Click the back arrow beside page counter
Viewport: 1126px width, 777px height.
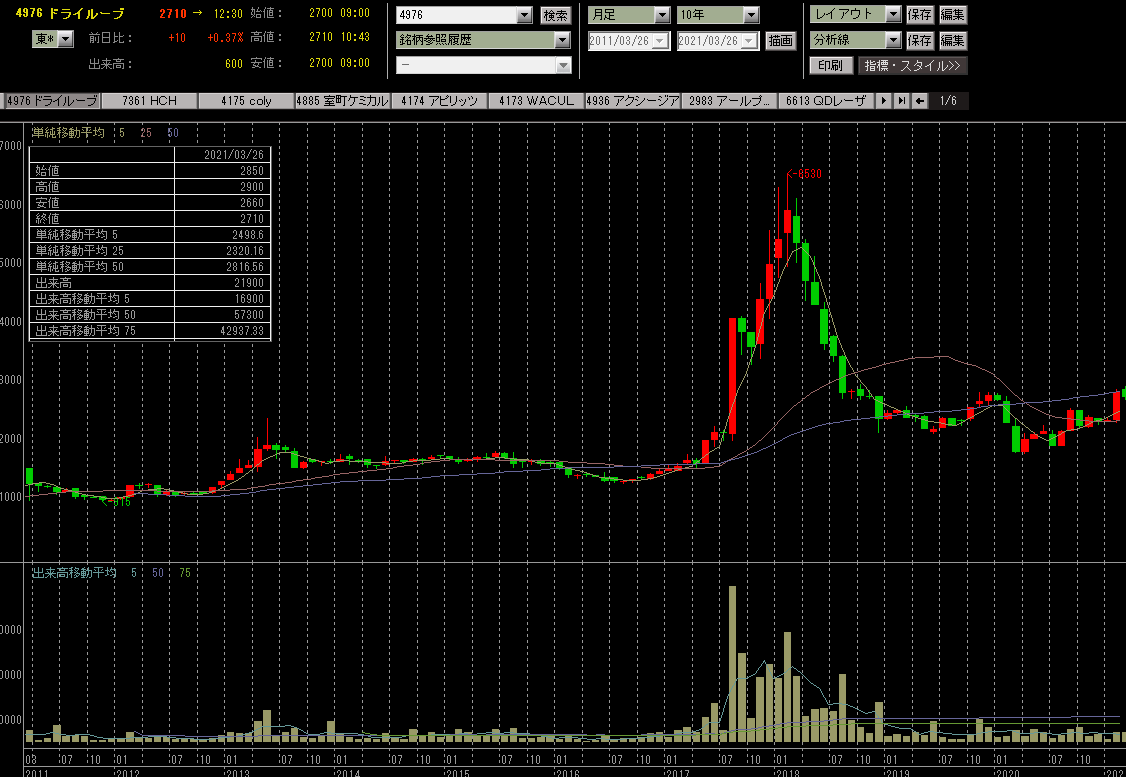[x=919, y=101]
